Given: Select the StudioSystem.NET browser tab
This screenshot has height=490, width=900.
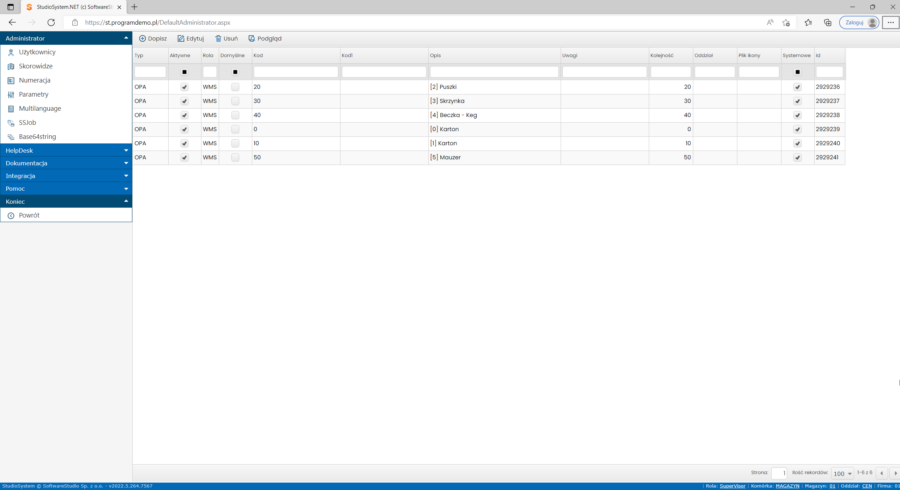Looking at the screenshot, I should (x=73, y=7).
